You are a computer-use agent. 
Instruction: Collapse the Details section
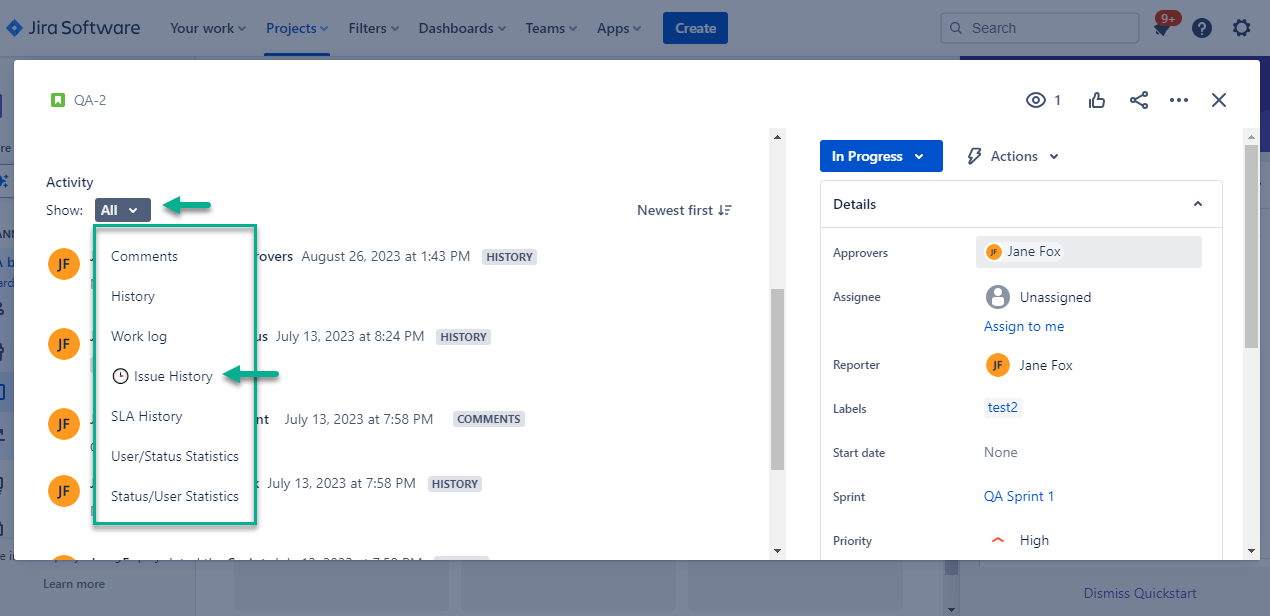point(1197,204)
